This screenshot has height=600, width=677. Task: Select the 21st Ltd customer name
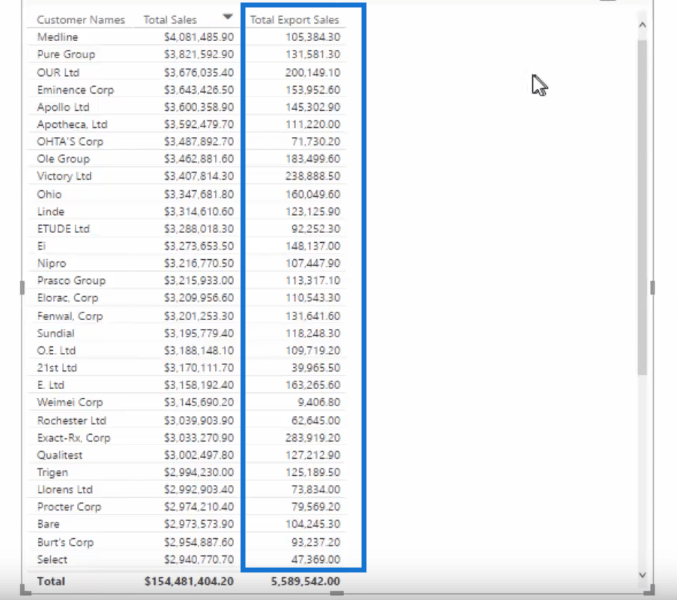pyautogui.click(x=57, y=368)
